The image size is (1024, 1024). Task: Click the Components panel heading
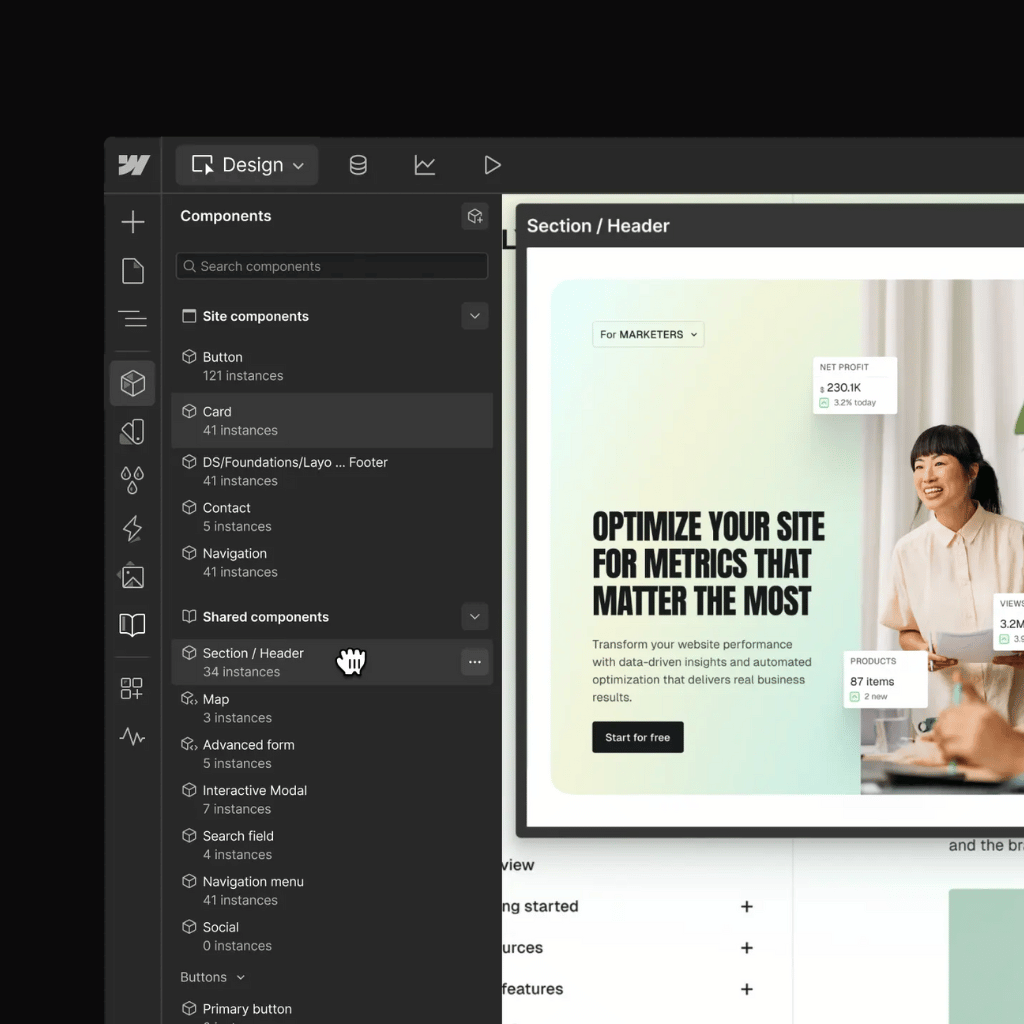225,216
